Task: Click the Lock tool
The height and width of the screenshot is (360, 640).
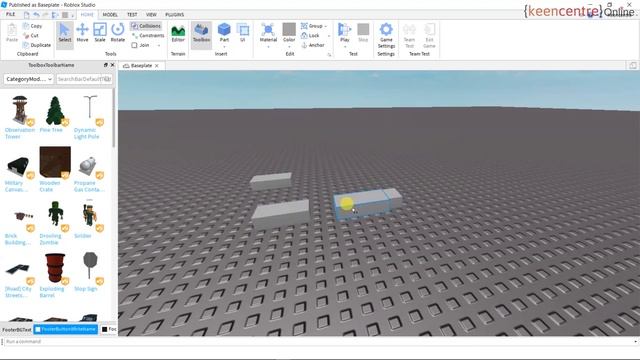Action: point(310,36)
